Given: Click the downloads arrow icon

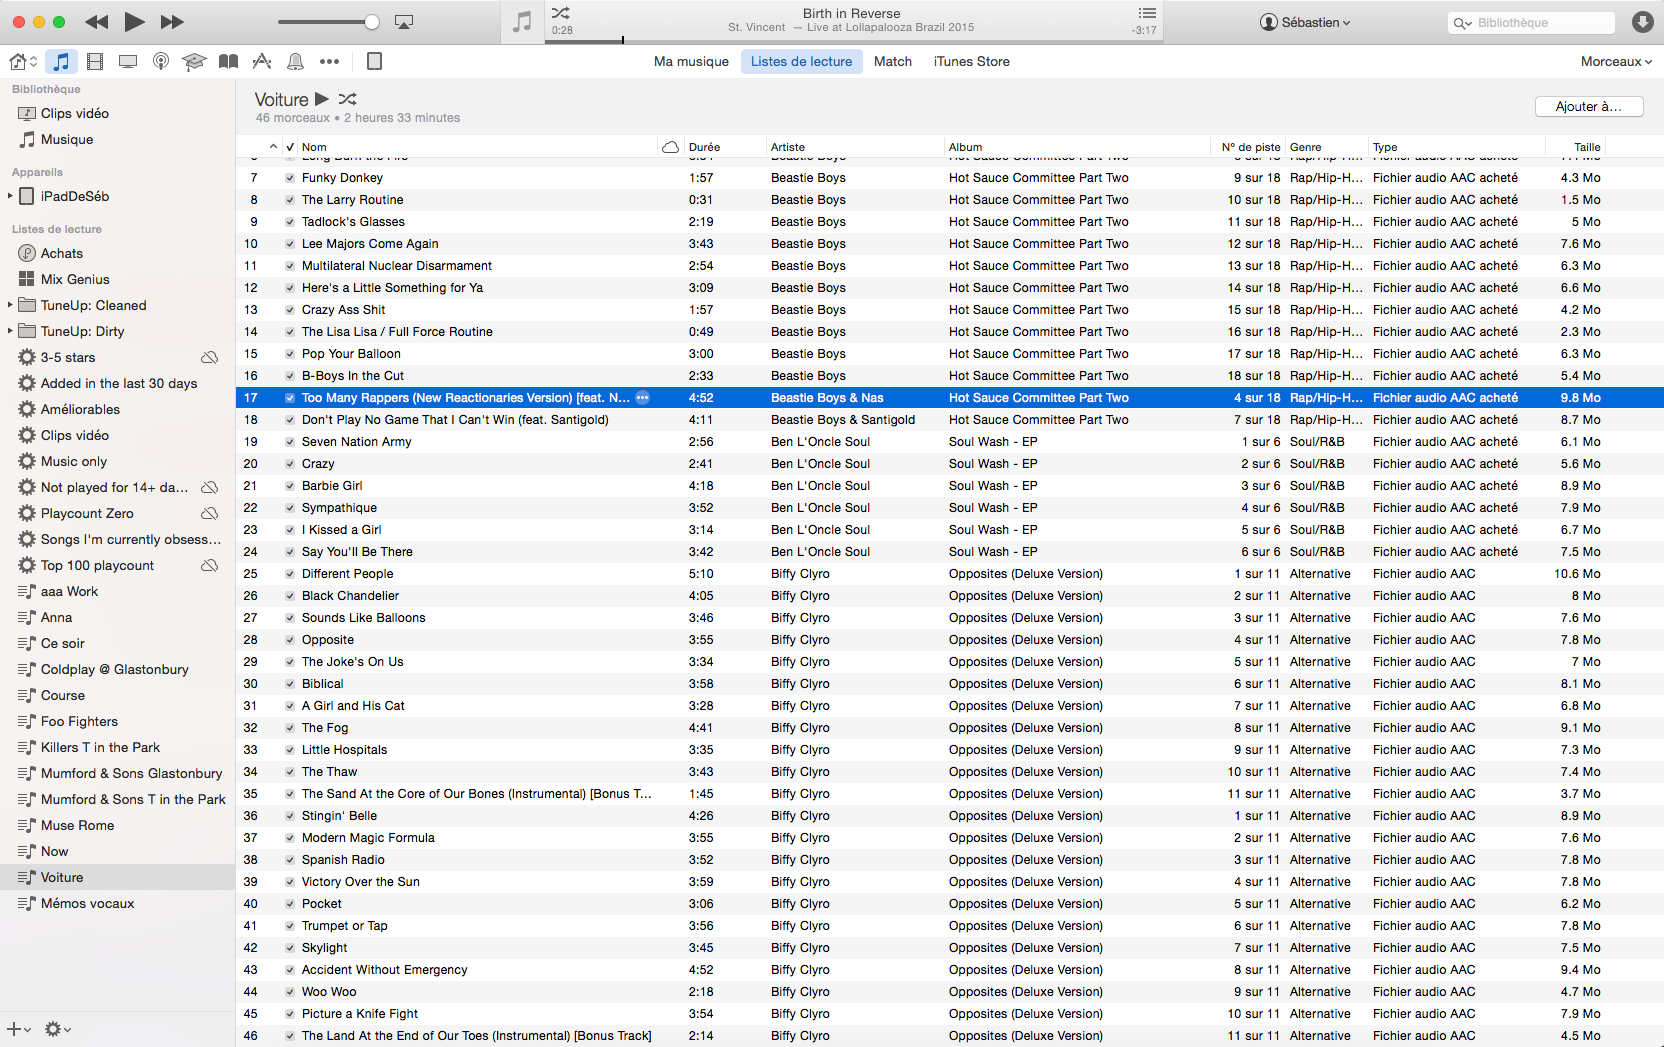Looking at the screenshot, I should click(1642, 22).
